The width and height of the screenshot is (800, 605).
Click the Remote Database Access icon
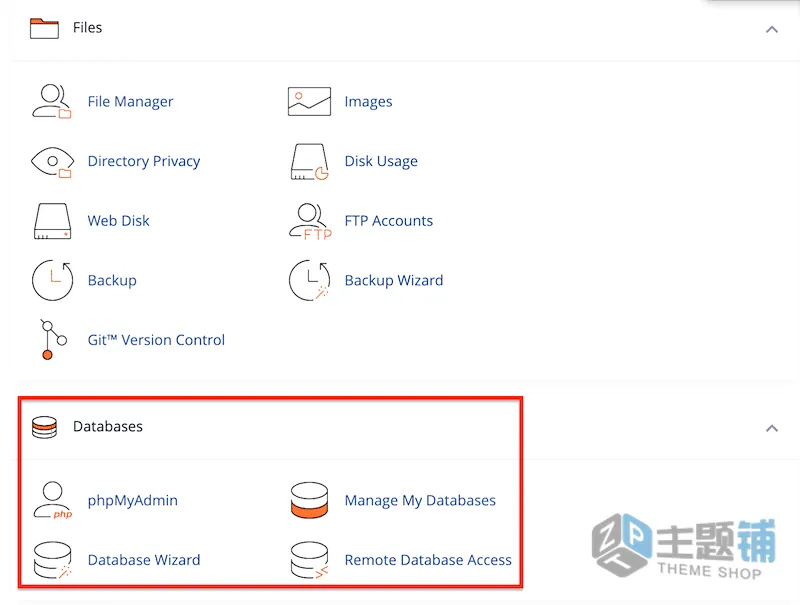310,560
